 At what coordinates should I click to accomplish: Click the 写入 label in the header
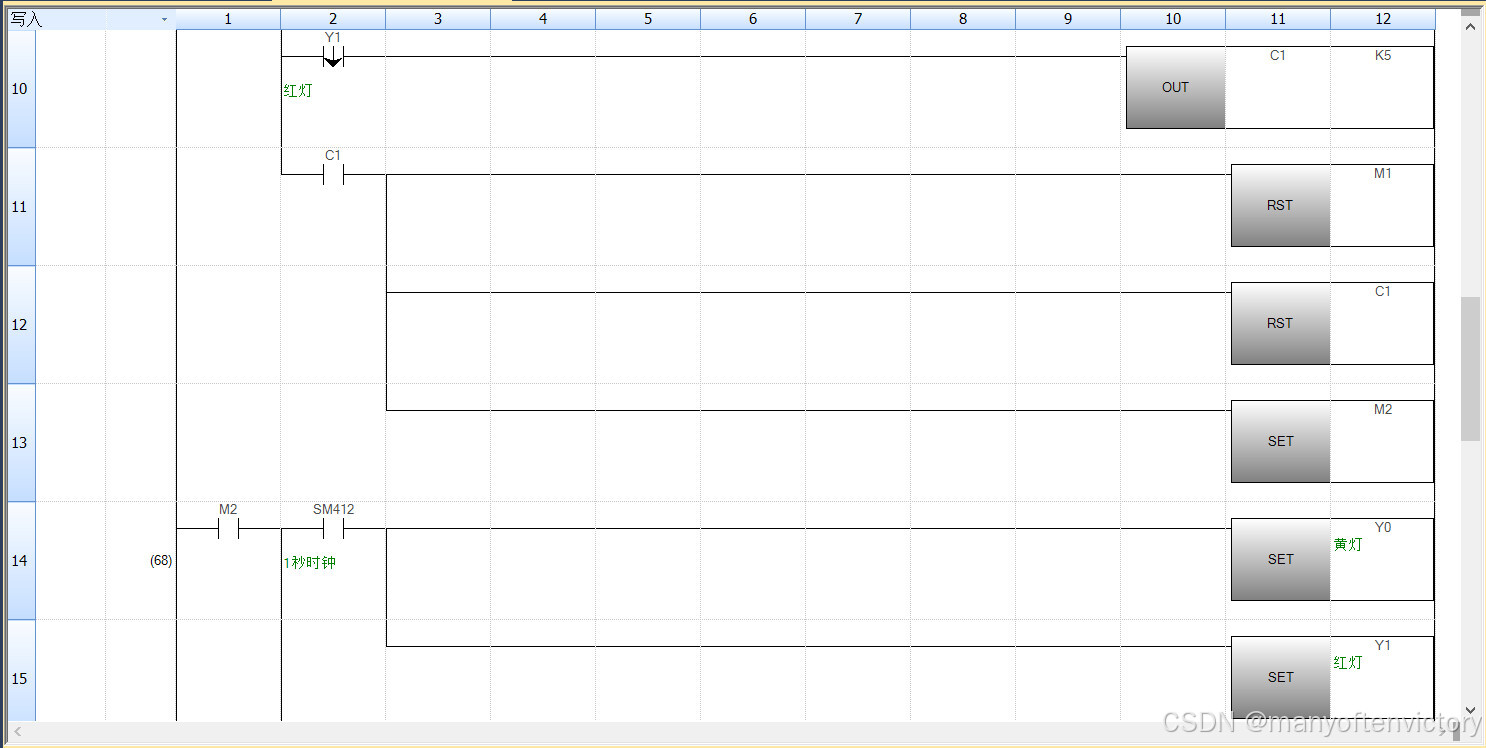26,19
